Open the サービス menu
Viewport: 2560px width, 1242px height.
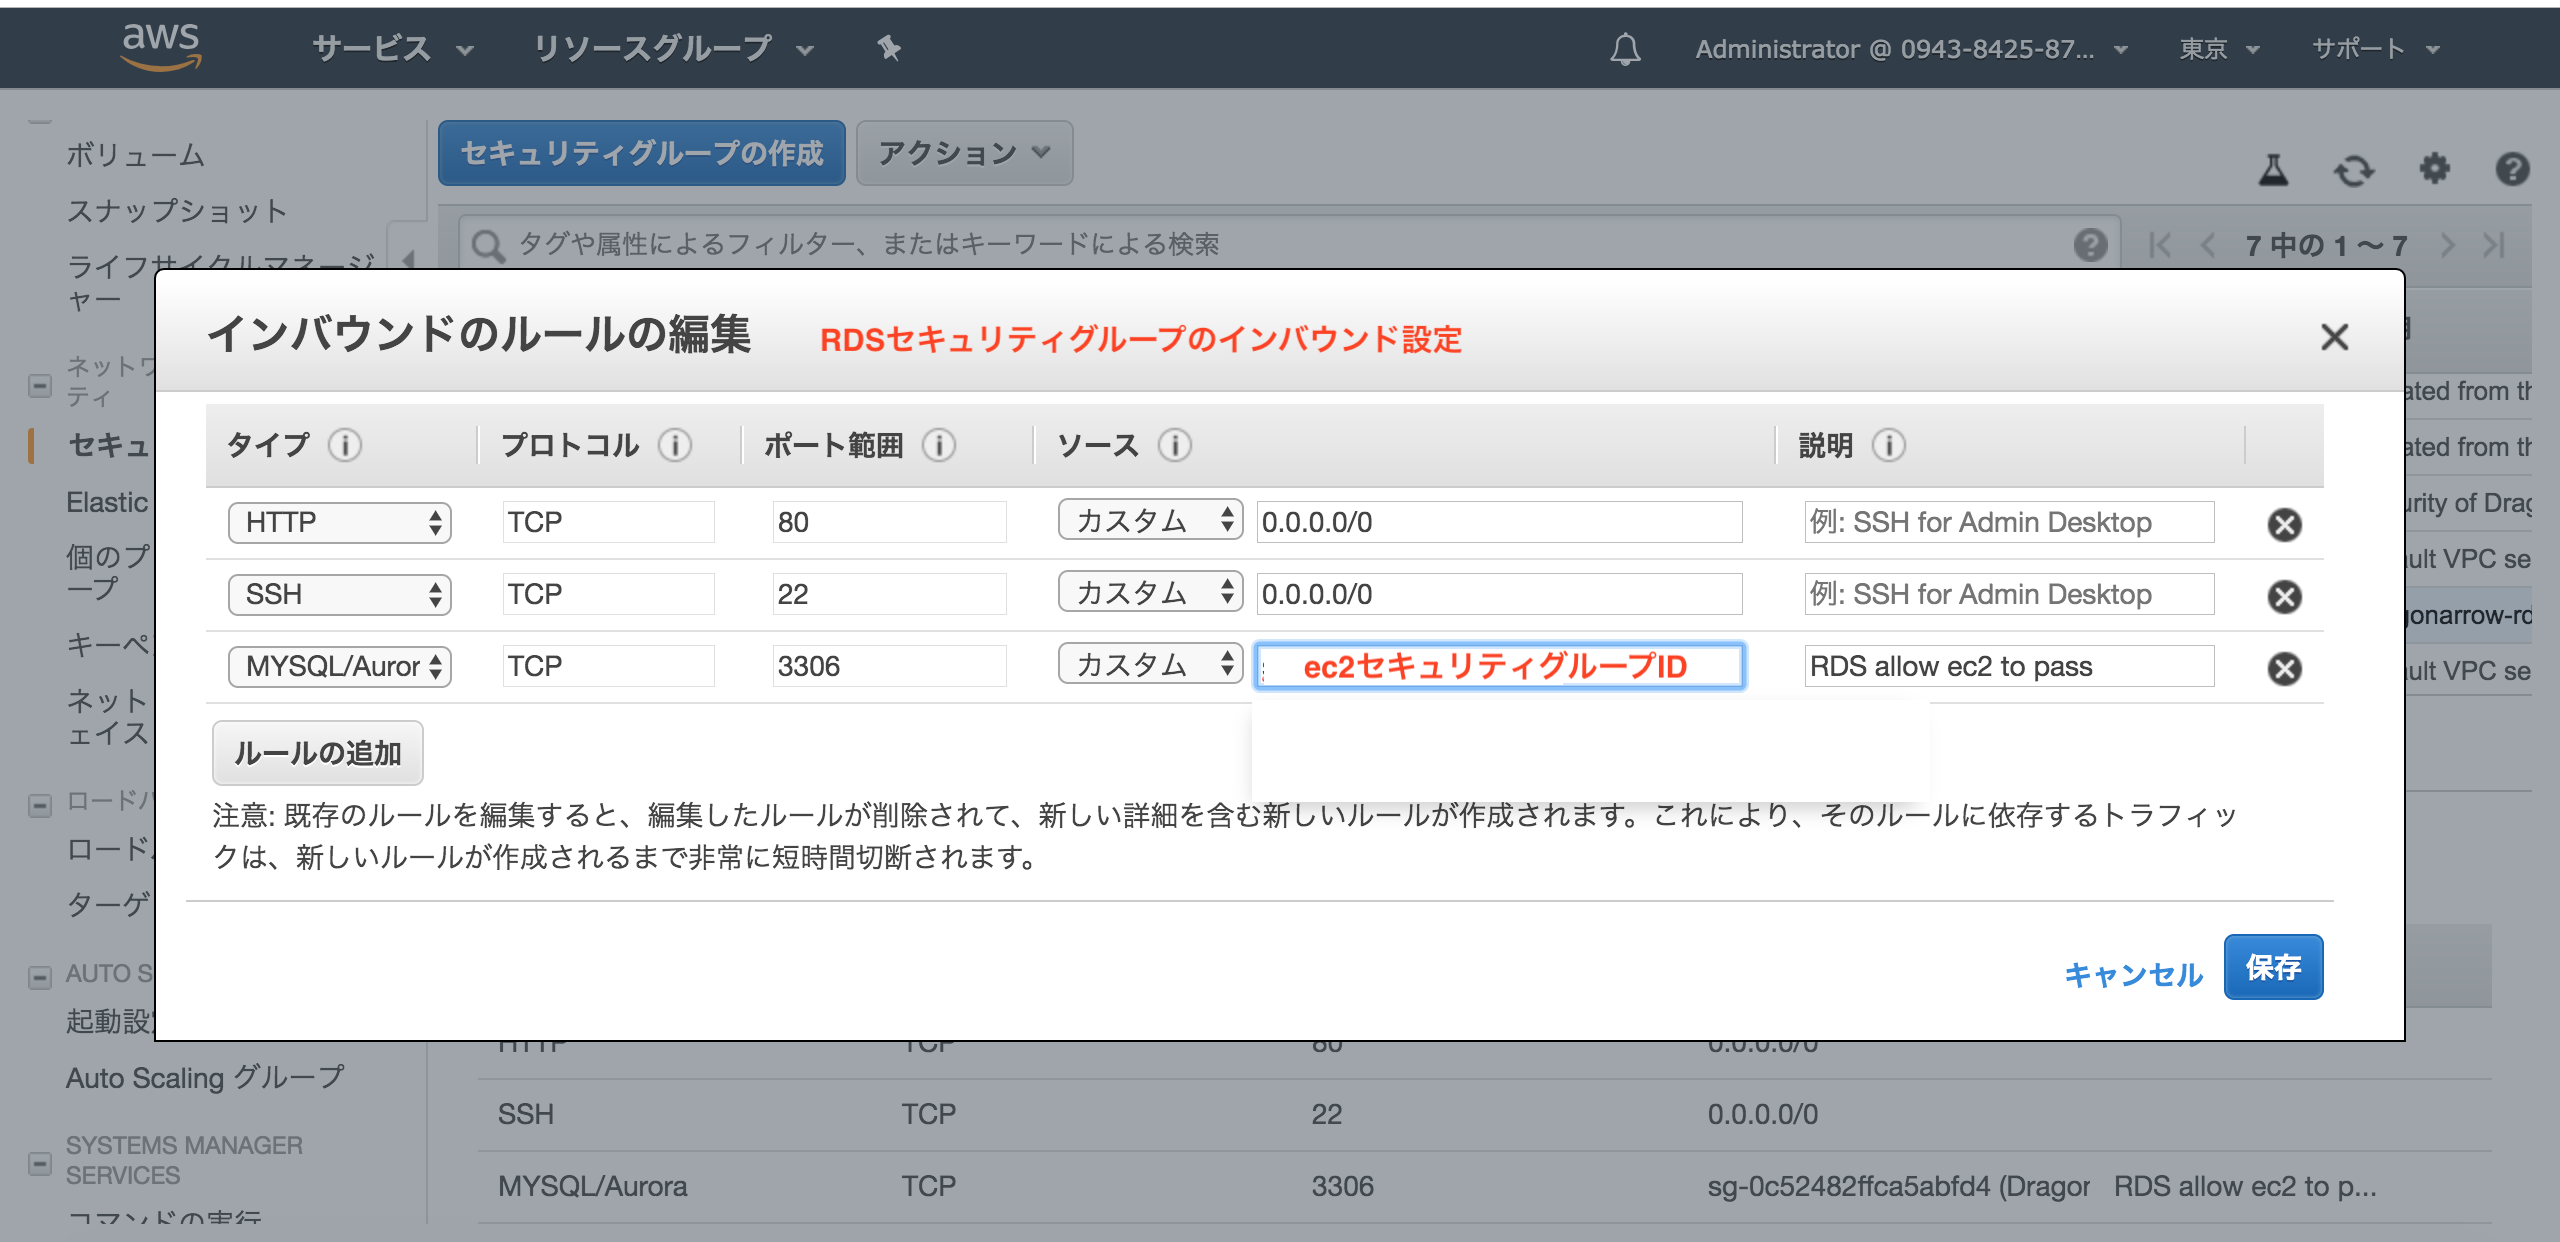[392, 48]
